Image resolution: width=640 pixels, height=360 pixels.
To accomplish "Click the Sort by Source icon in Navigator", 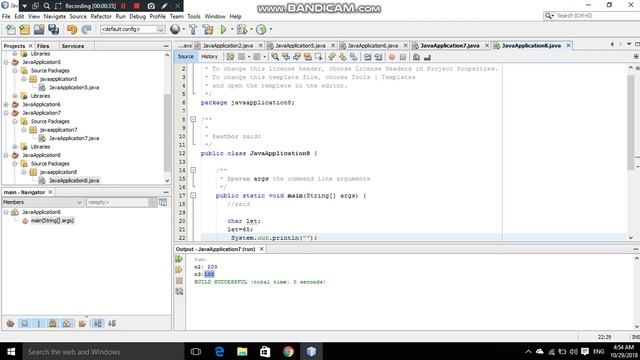I will point(111,323).
